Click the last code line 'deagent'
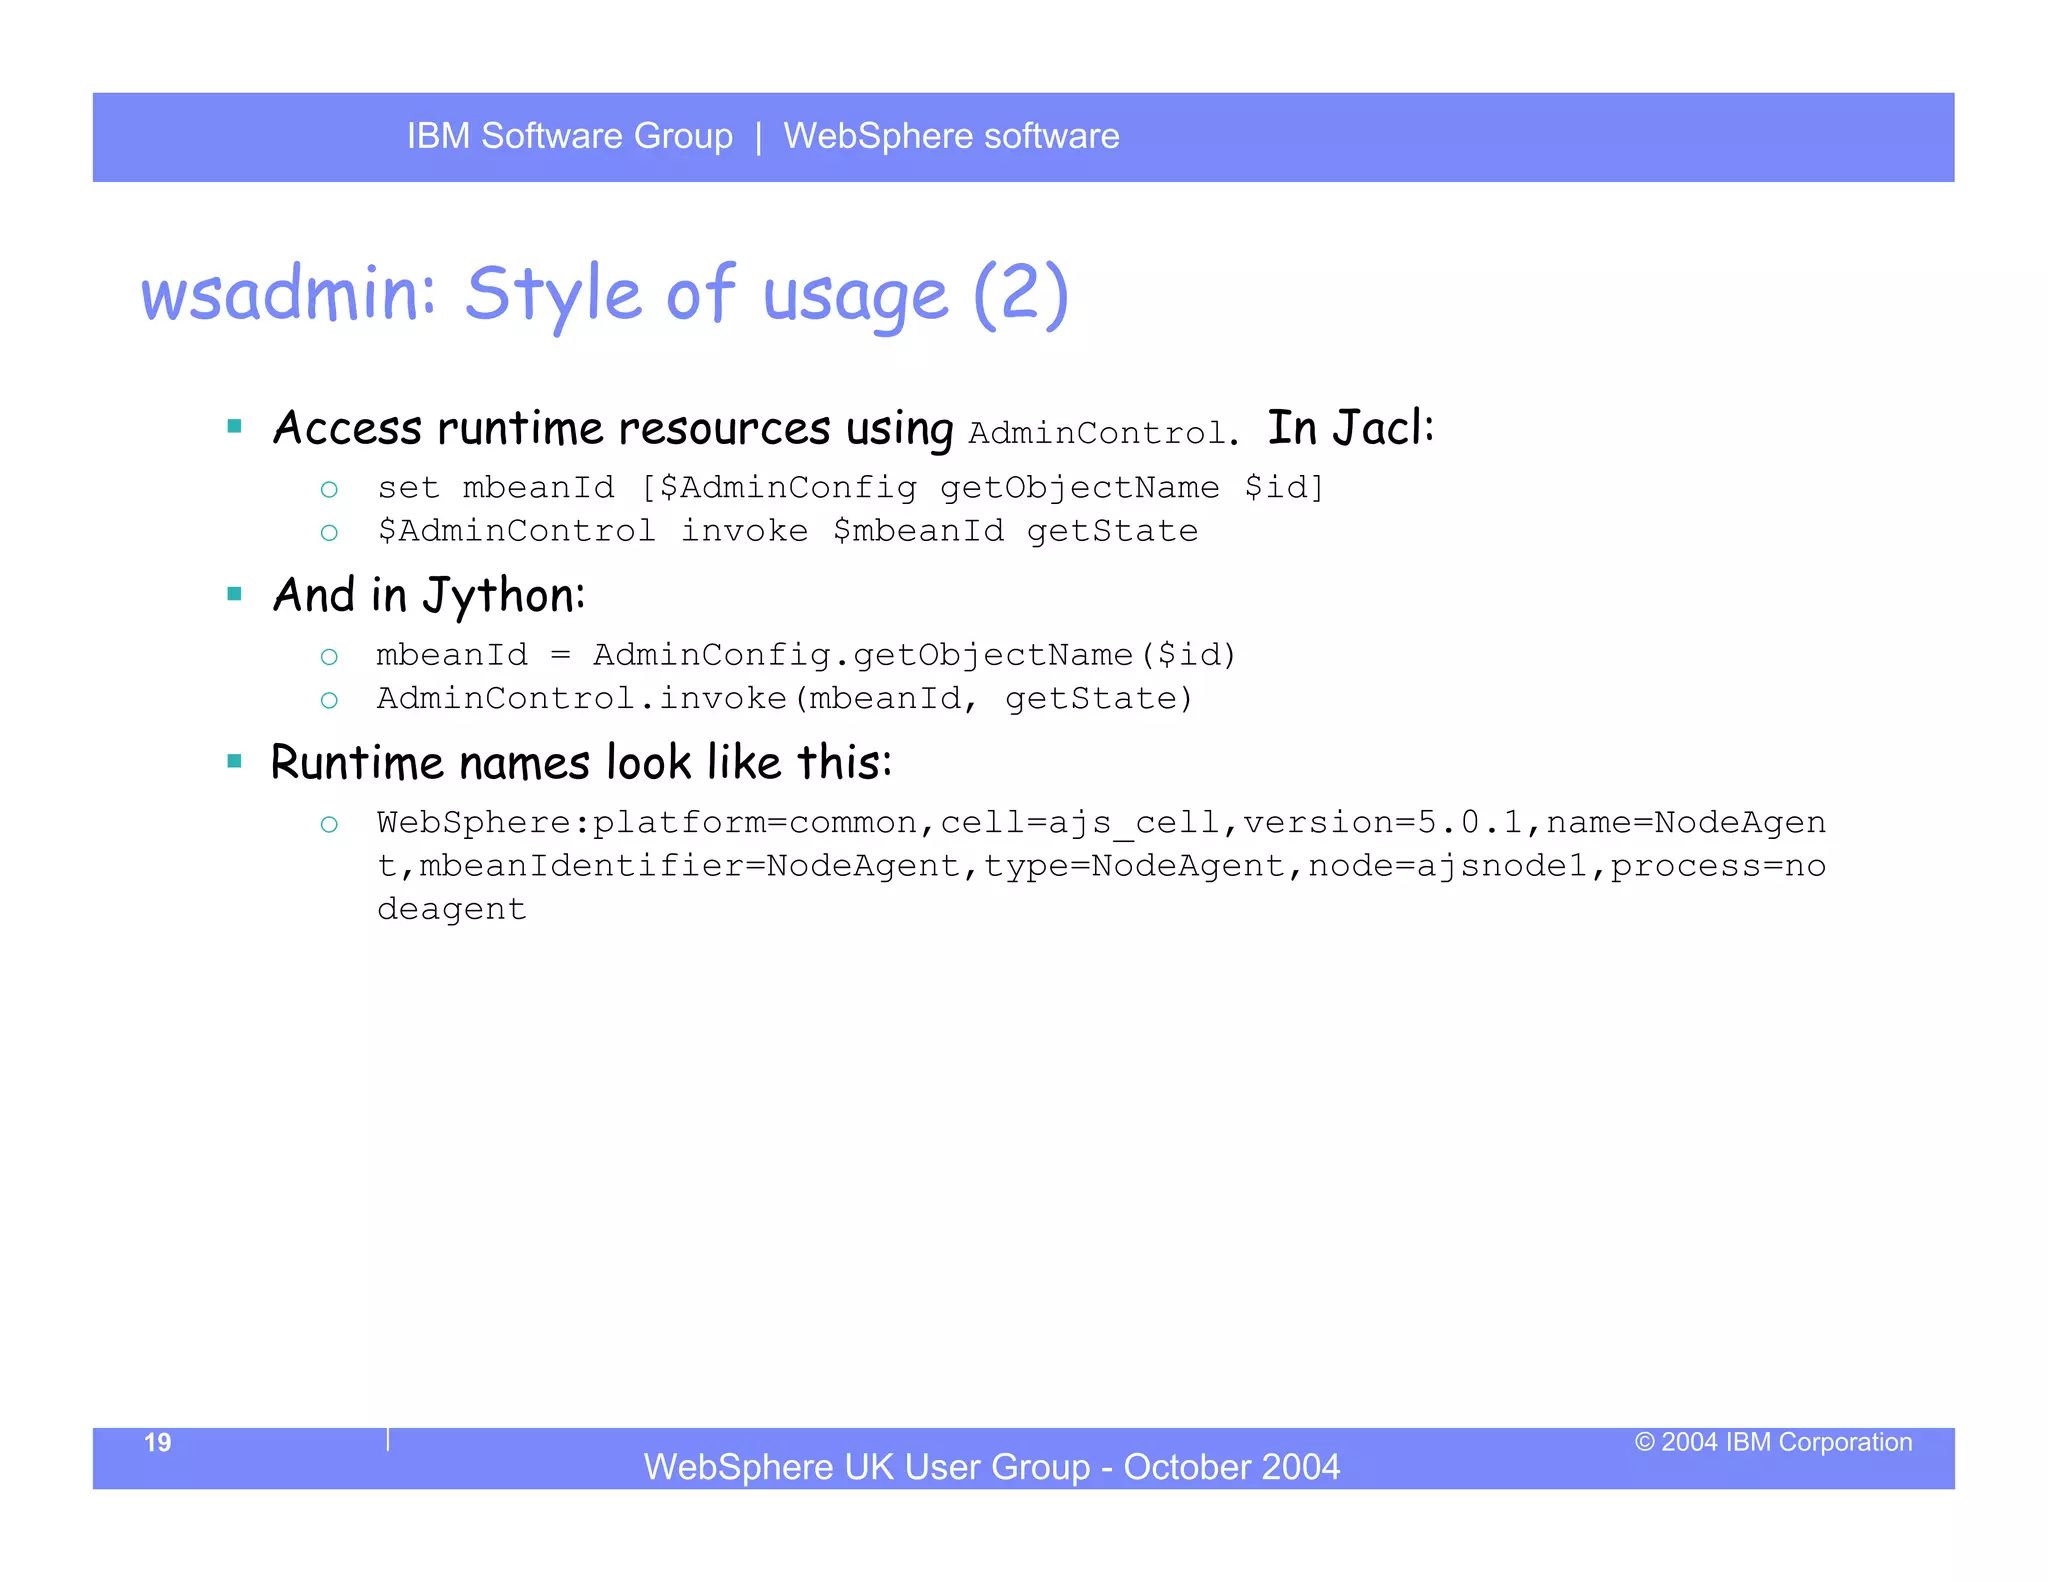The image size is (2048, 1582). pyautogui.click(x=452, y=909)
